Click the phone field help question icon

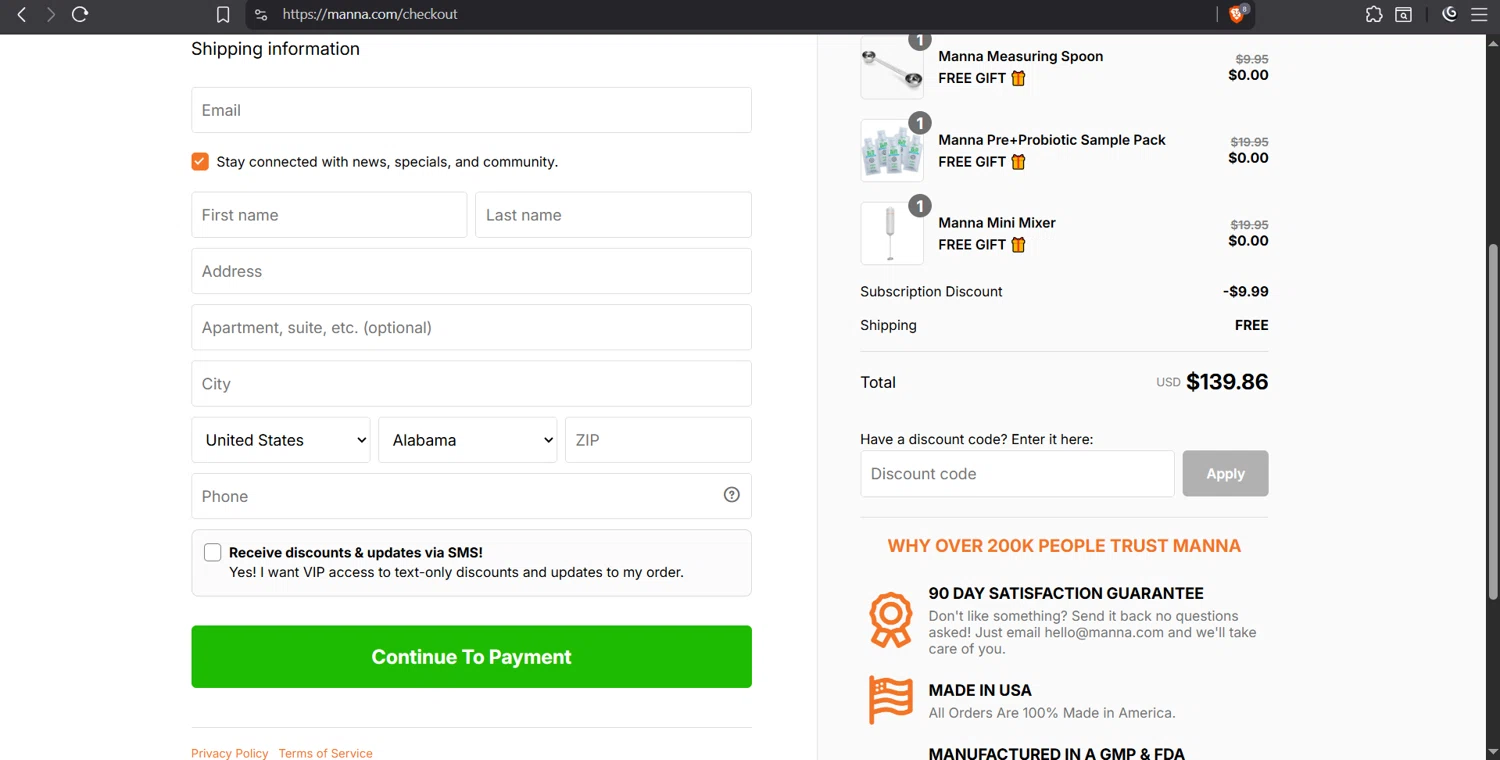click(732, 495)
